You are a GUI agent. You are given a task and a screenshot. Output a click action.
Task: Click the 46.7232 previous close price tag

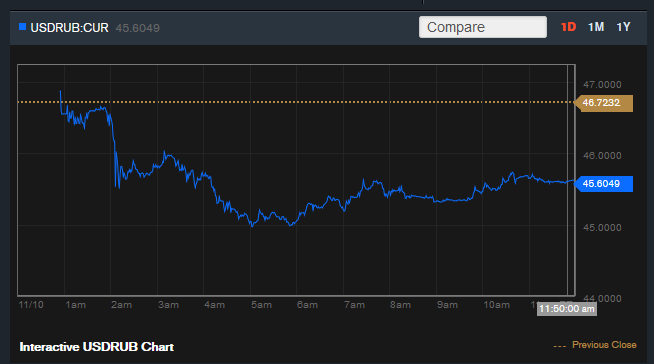click(x=604, y=103)
